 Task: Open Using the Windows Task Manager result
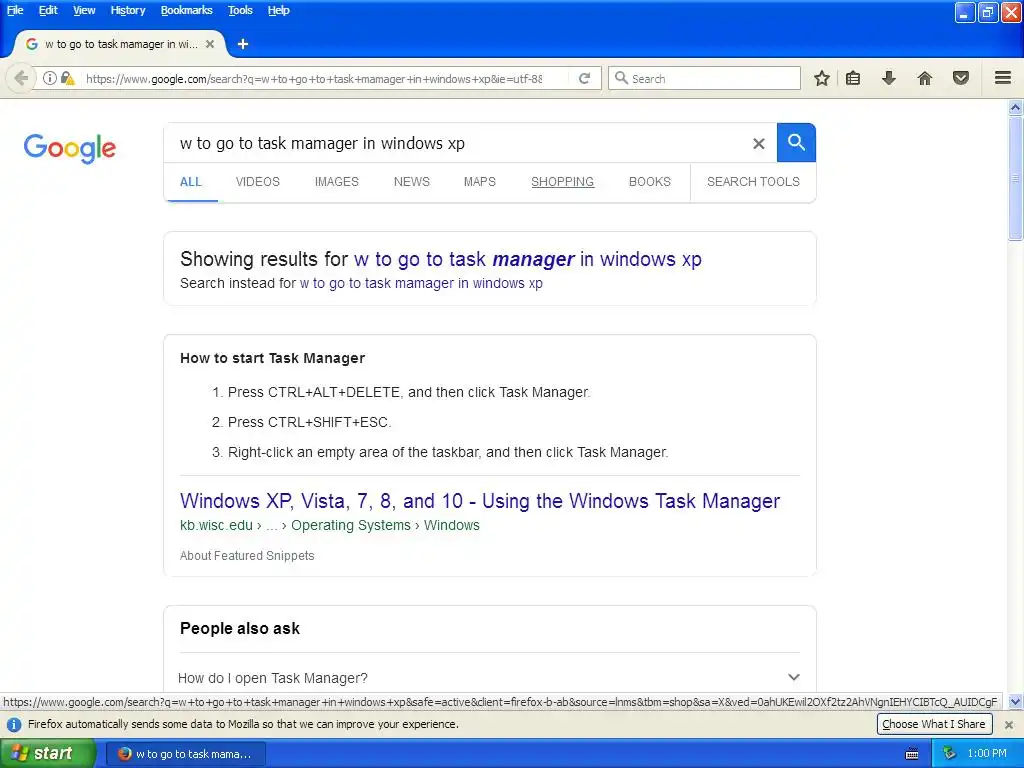480,501
